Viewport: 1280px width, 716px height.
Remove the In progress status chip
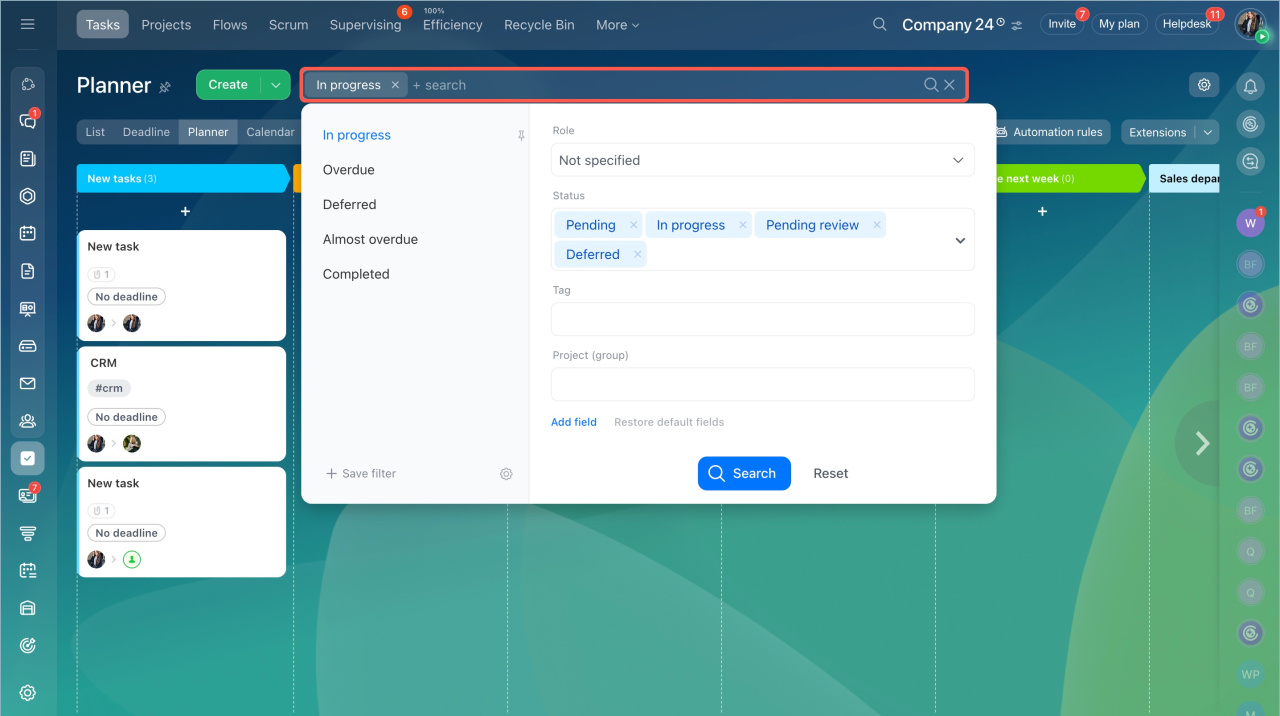tap(742, 225)
